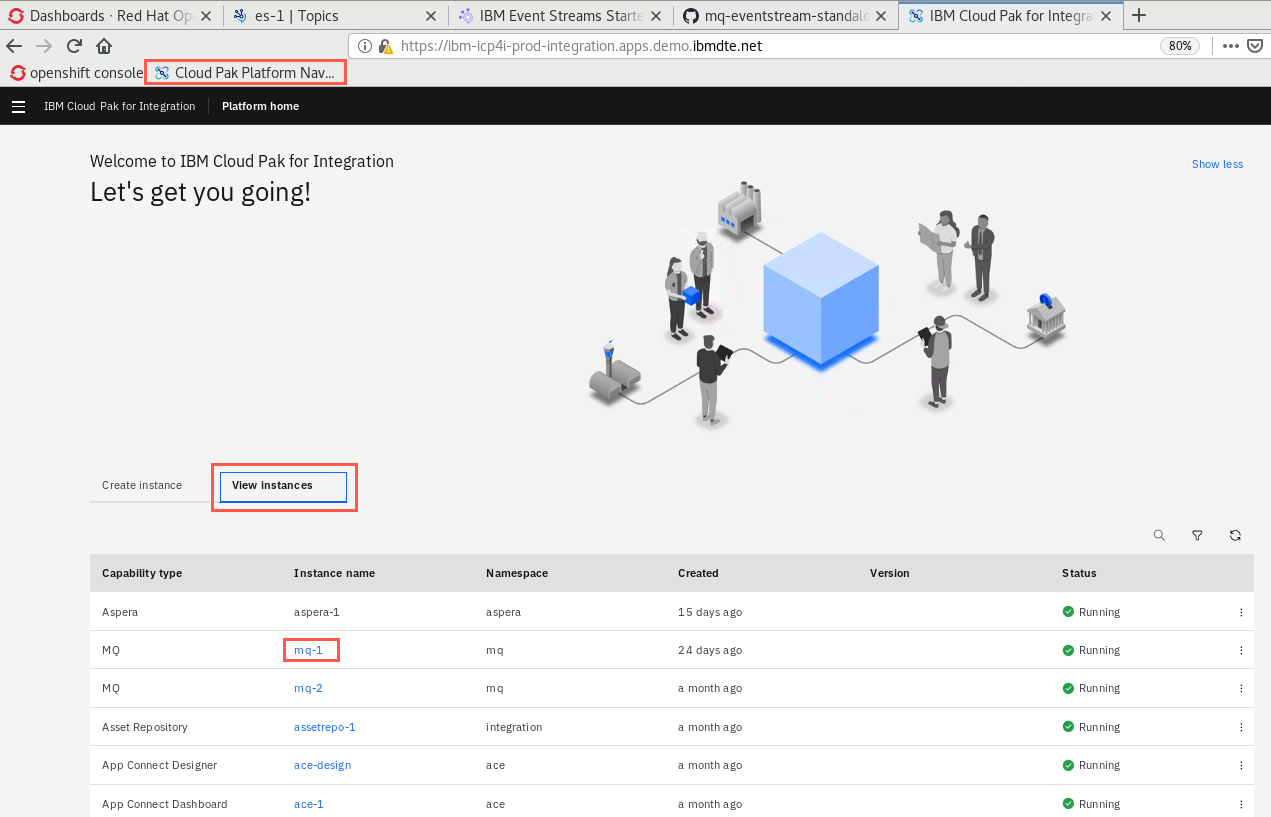
Task: Sort by Created column header
Action: [698, 573]
